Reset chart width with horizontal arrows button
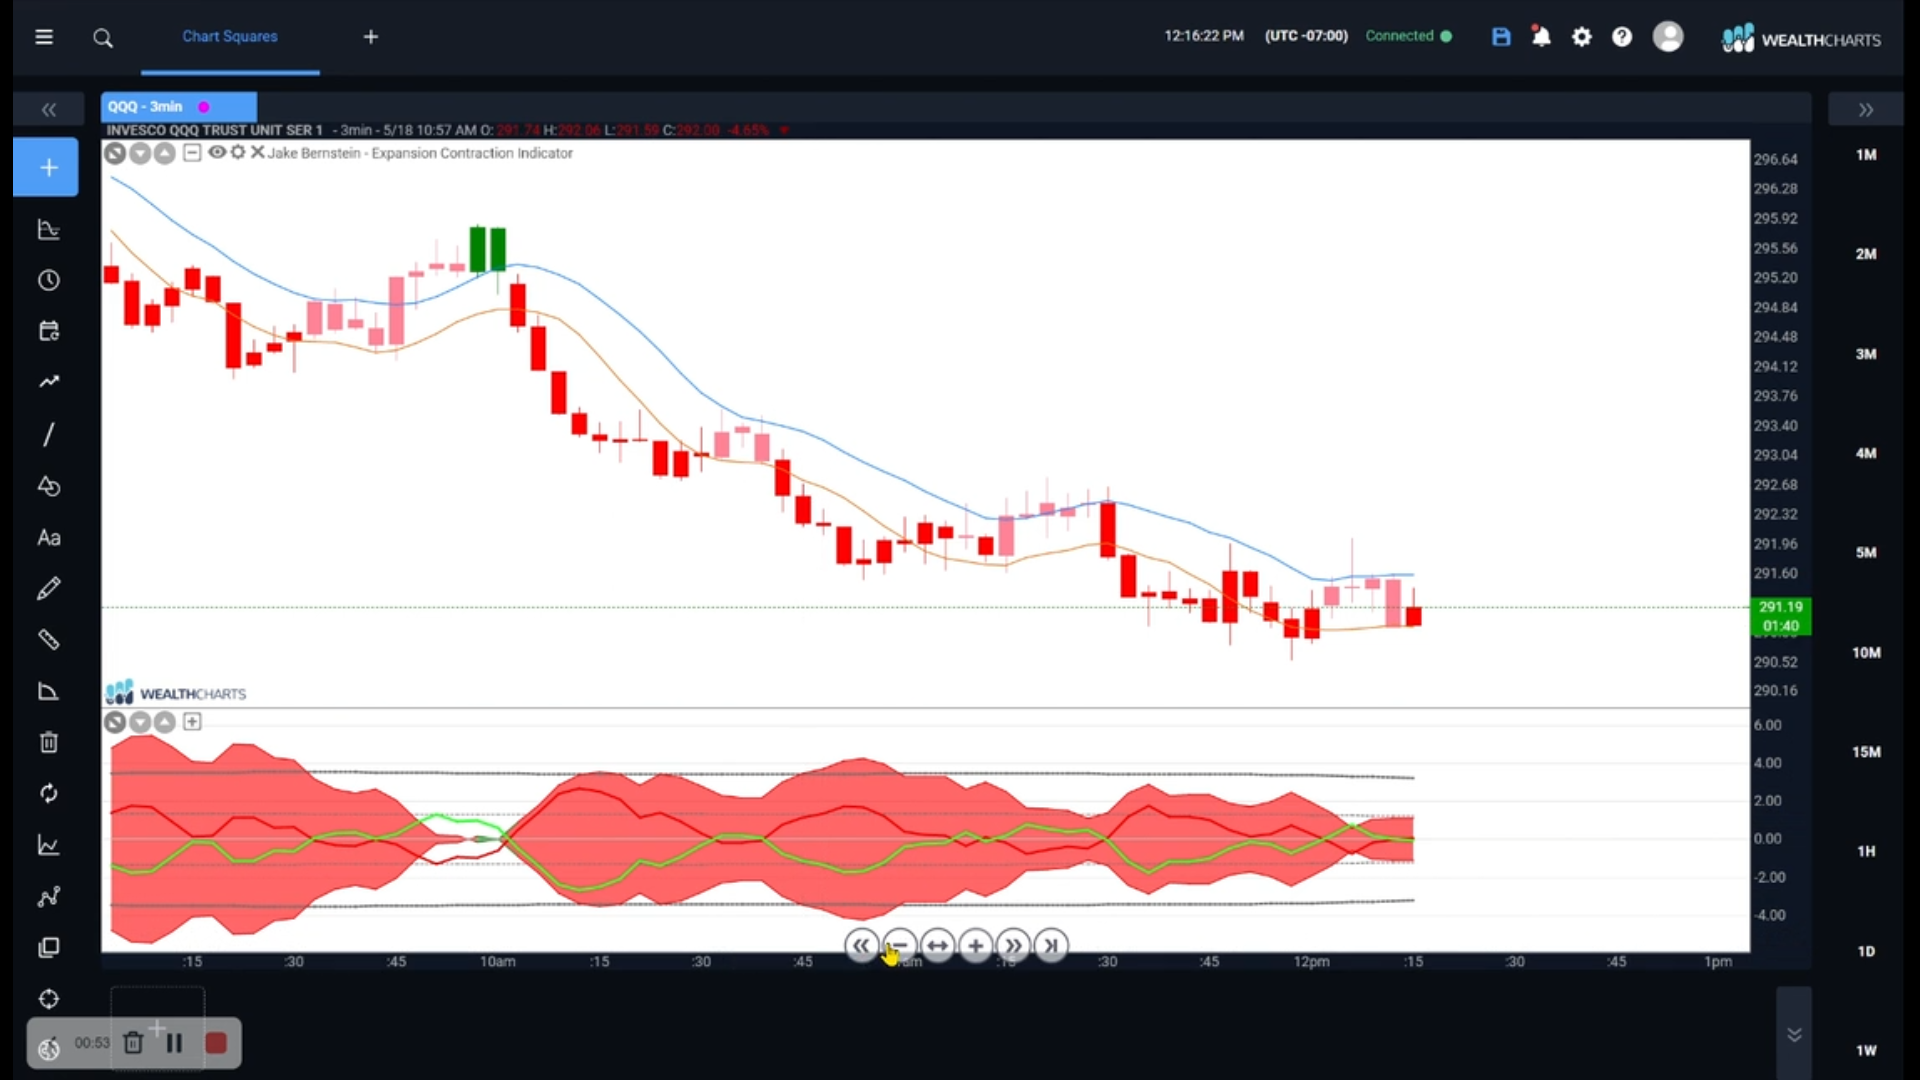Screen dimensions: 1920x1080 937,945
